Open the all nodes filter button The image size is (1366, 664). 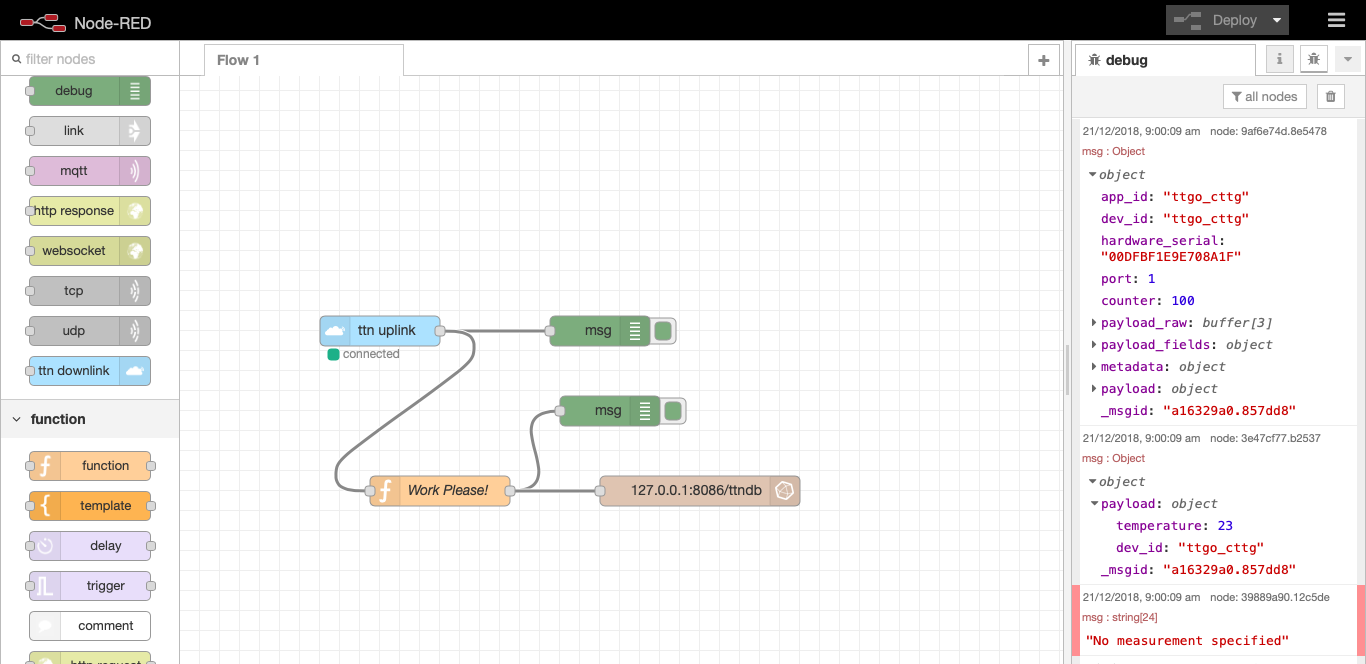(1265, 97)
